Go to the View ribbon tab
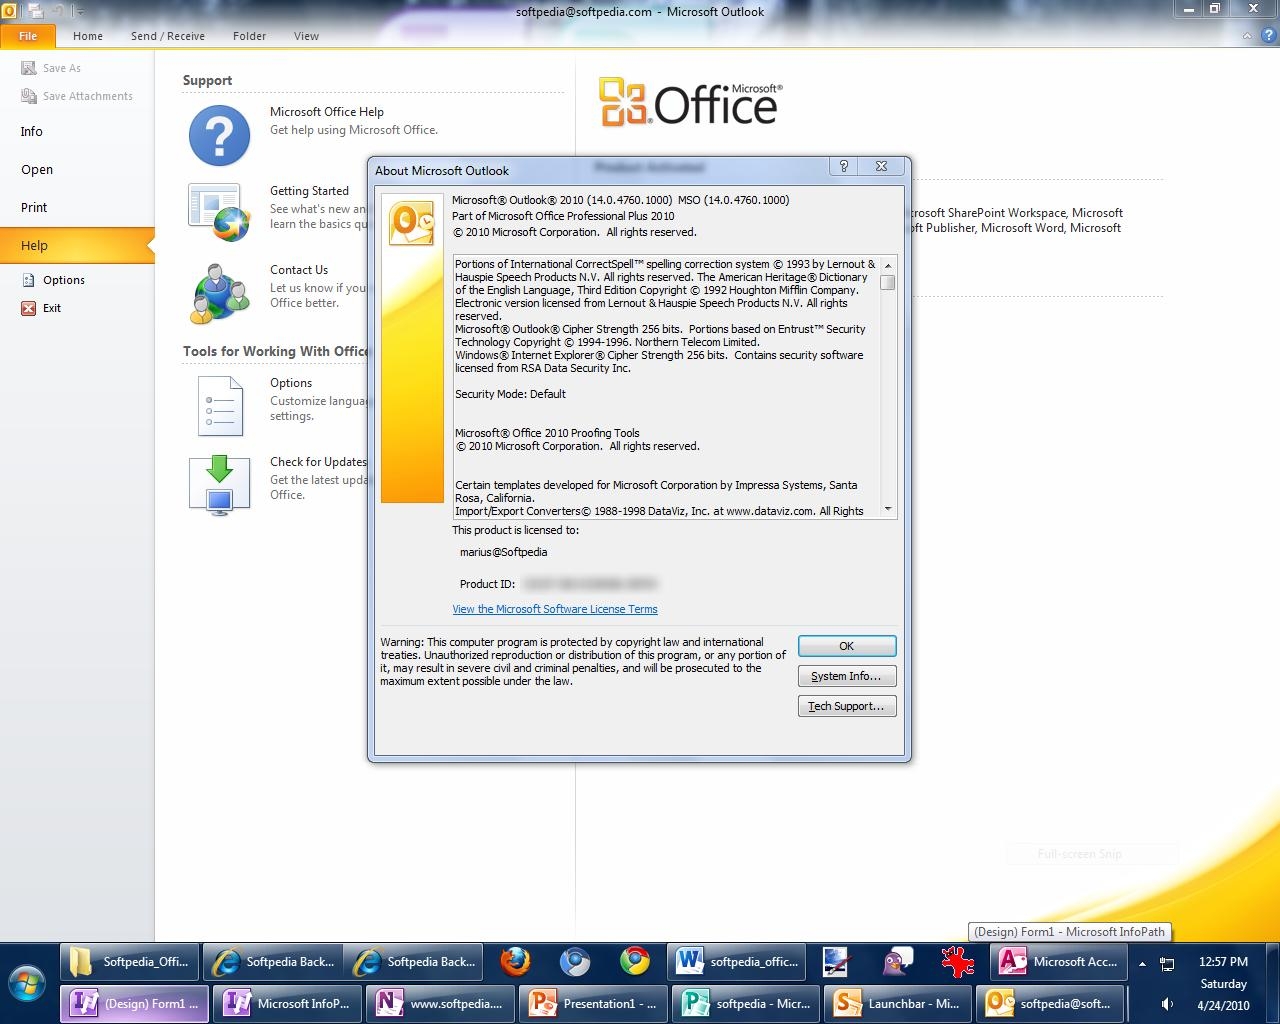 (306, 36)
